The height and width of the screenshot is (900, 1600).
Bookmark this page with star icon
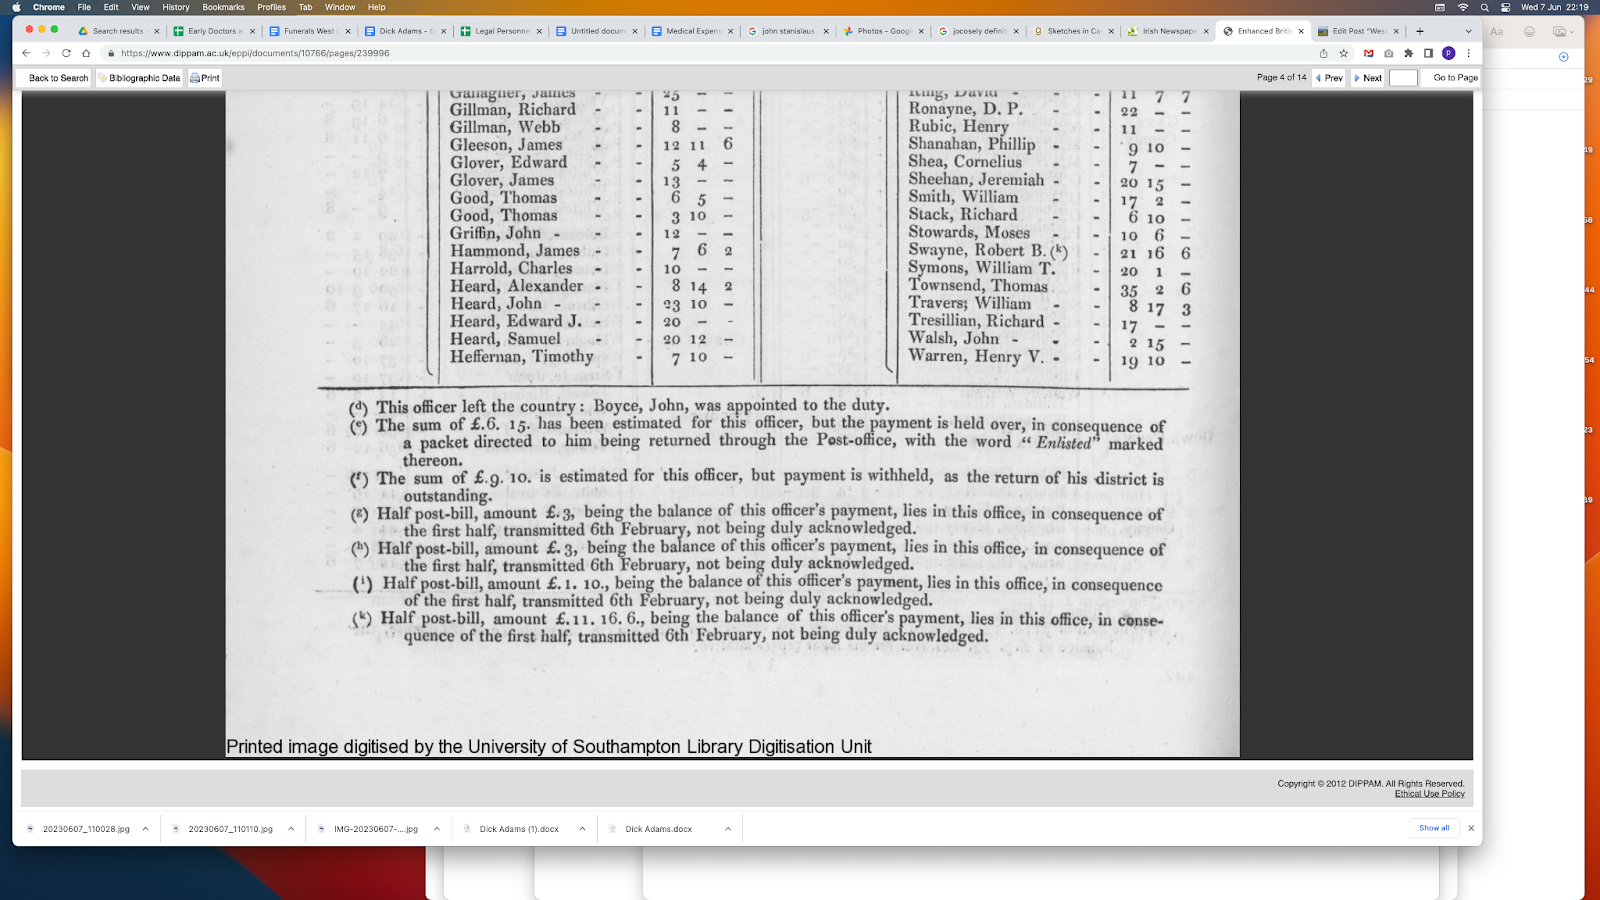tap(1344, 53)
